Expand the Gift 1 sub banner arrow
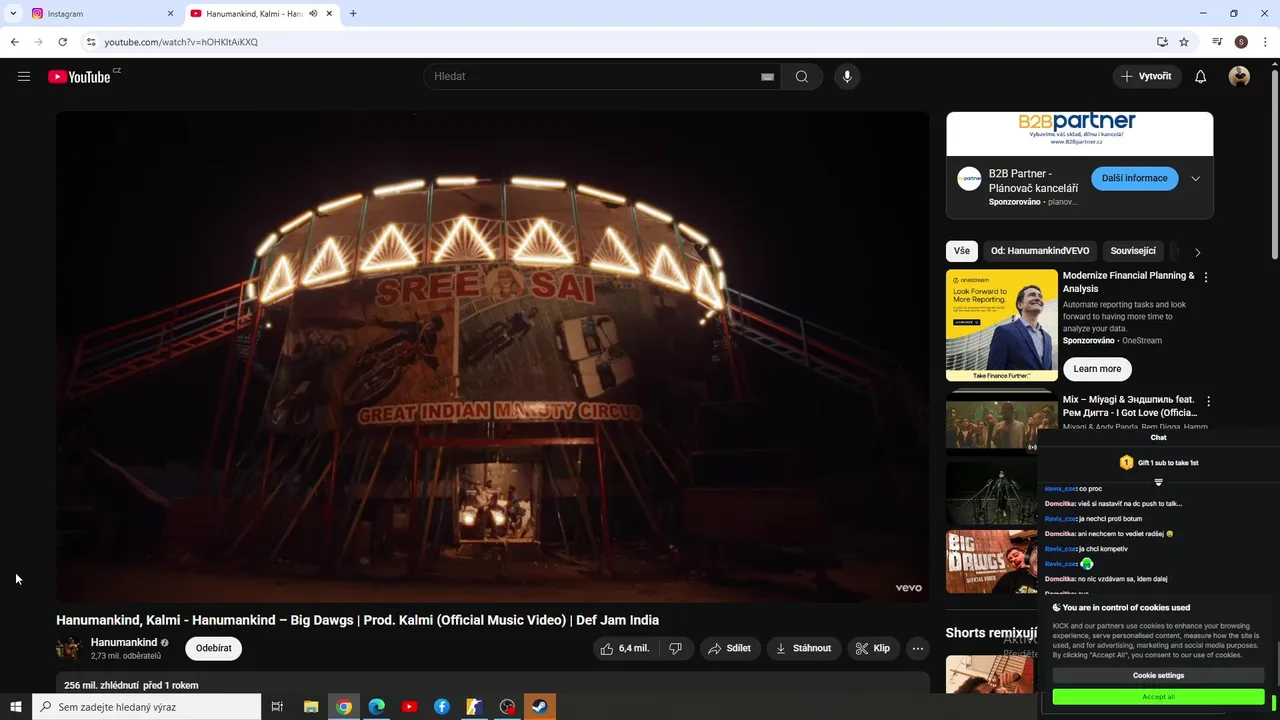Viewport: 1280px width, 720px height. click(x=1158, y=482)
